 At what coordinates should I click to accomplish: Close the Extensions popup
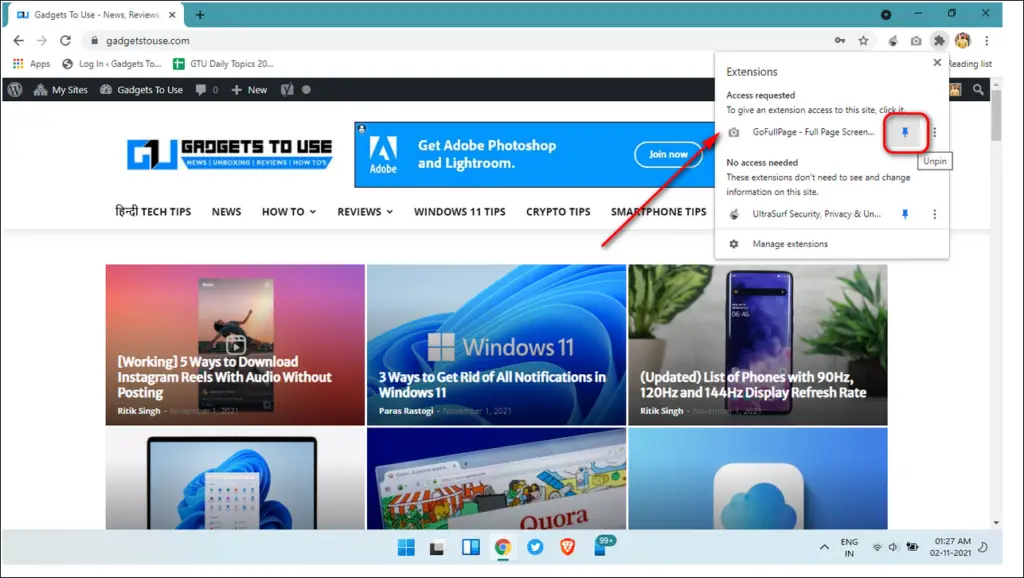point(937,63)
